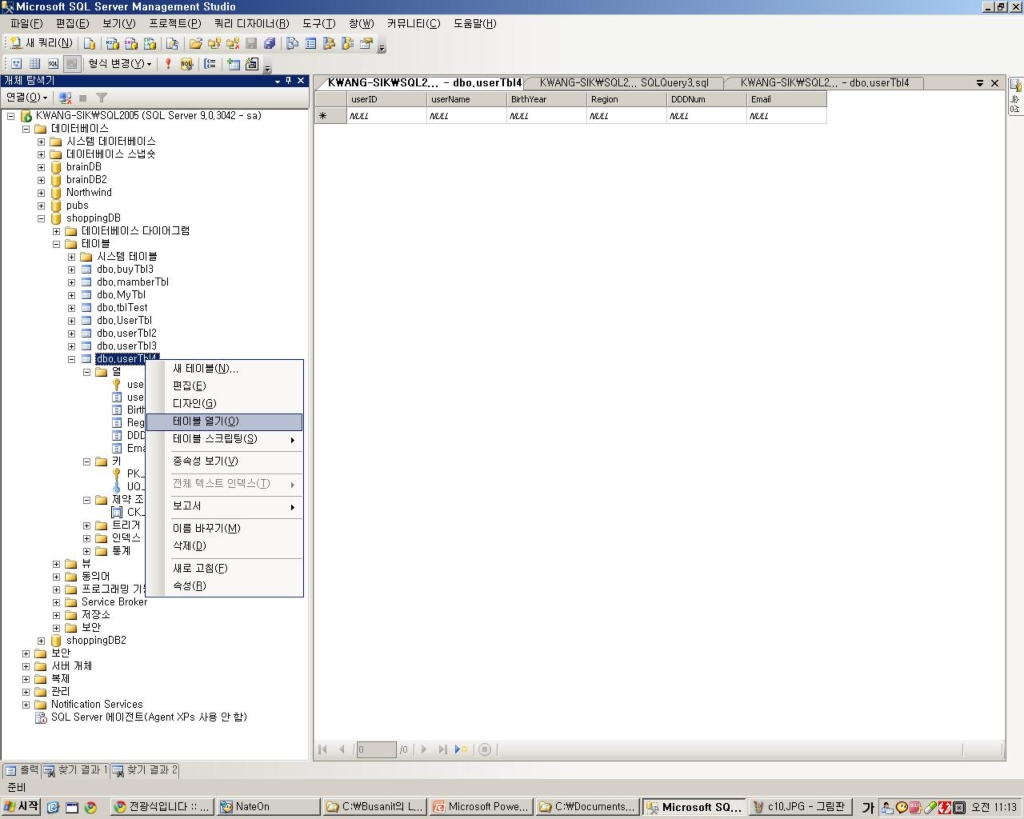Click the Save All icon in toolbar
This screenshot has width=1024, height=819.
(x=269, y=44)
